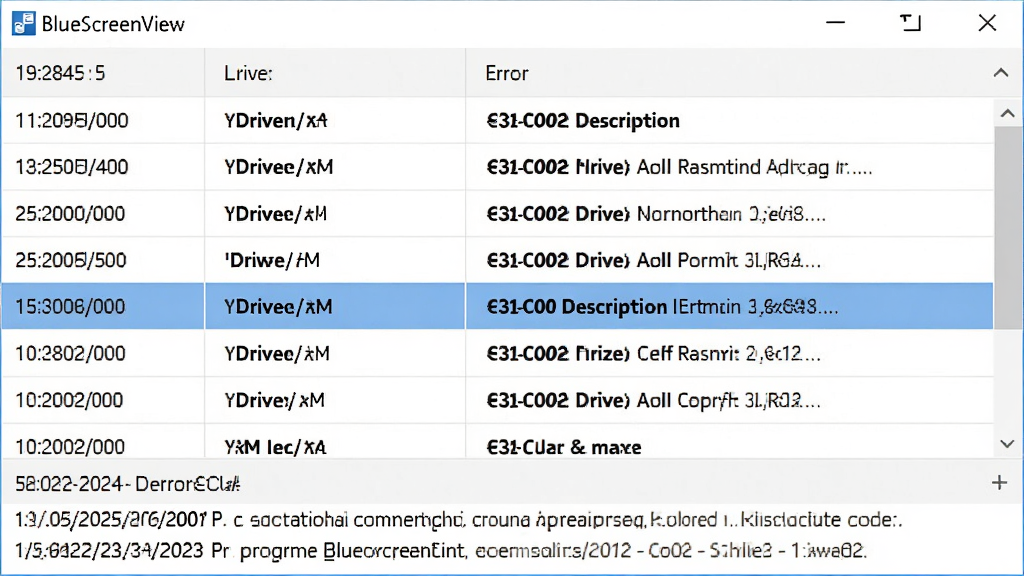1024x576 pixels.
Task: Click error cell containing Aoll Pormlt
Action: [729, 260]
